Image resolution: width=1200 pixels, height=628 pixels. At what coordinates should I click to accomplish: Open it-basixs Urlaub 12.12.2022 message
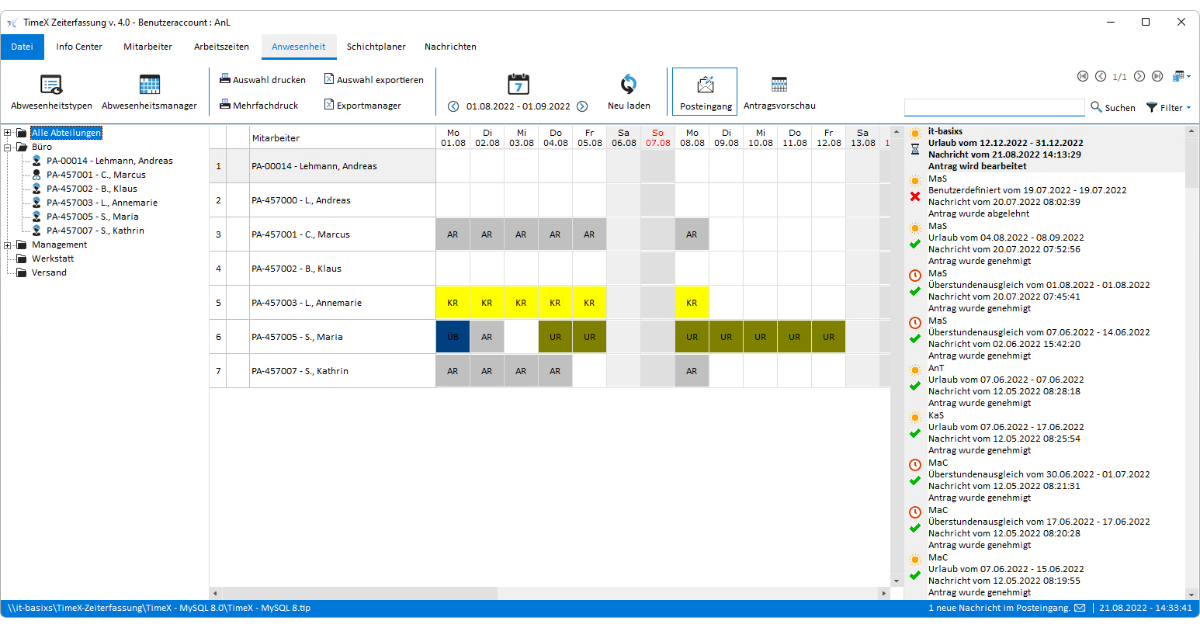1044,148
